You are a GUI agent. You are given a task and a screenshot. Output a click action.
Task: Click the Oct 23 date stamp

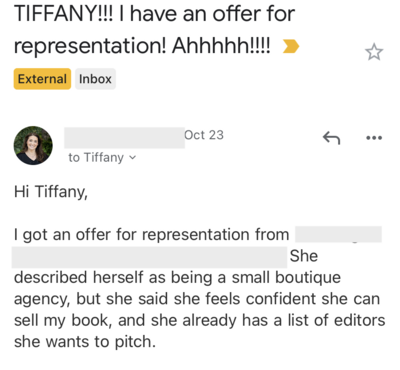pos(204,135)
